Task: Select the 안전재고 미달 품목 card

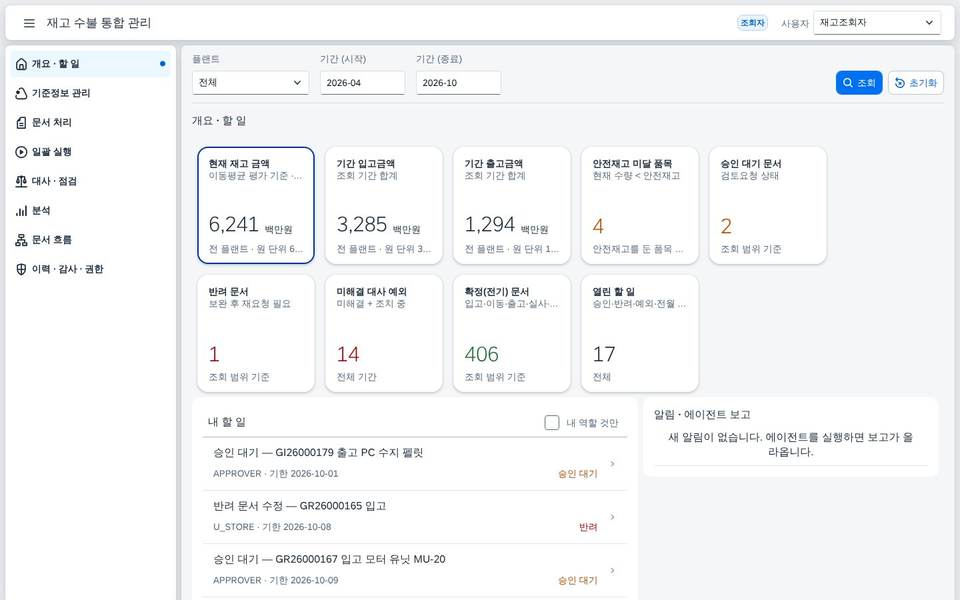Action: 640,205
